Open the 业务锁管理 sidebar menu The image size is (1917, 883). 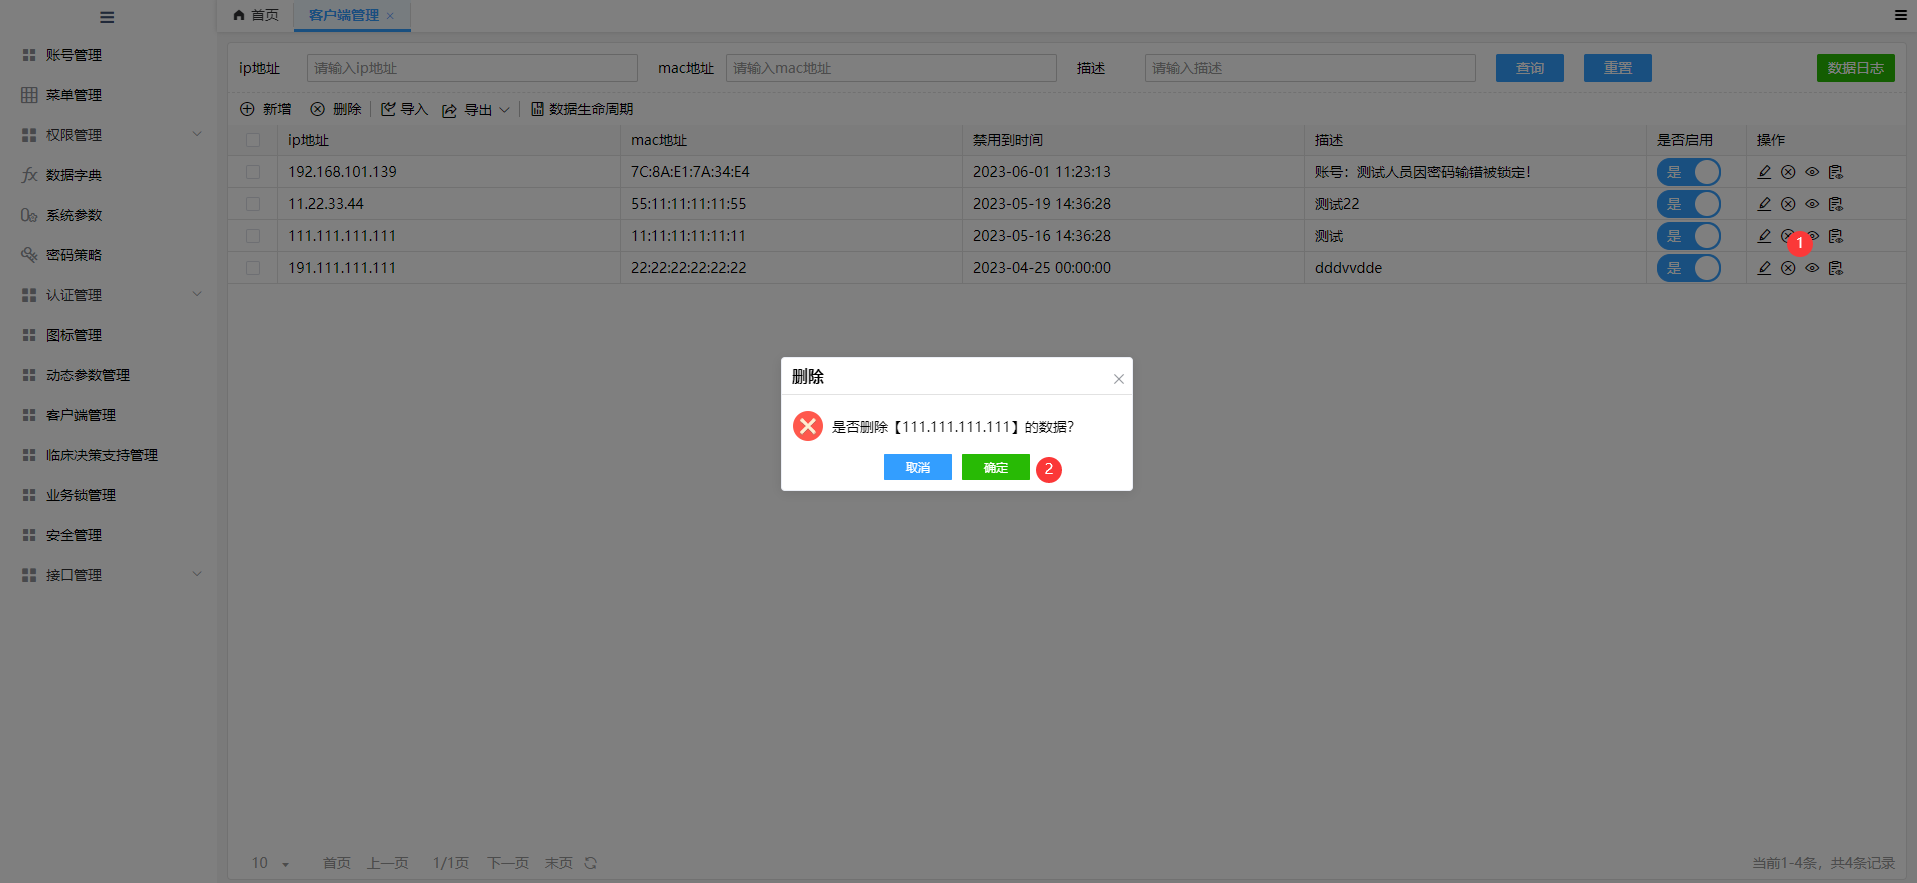pyautogui.click(x=81, y=495)
